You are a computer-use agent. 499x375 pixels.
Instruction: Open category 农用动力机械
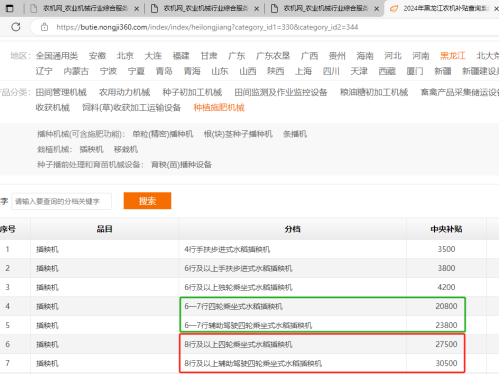[124, 92]
